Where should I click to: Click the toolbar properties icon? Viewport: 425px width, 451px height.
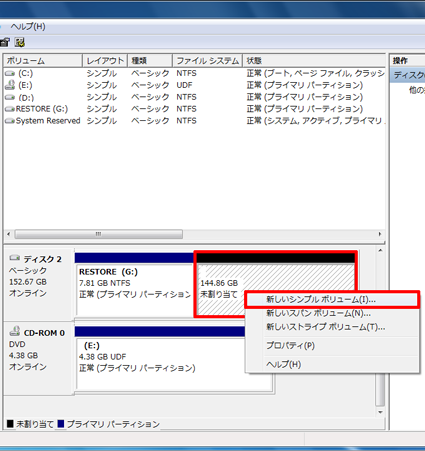[x=5, y=42]
